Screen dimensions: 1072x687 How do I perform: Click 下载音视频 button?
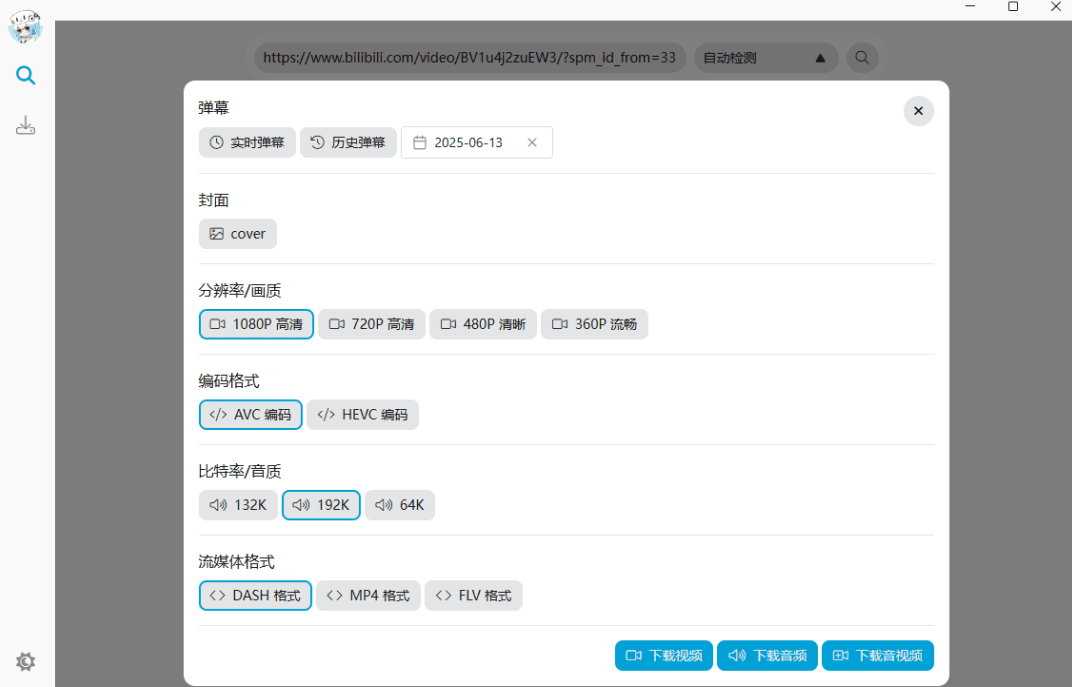tap(877, 656)
